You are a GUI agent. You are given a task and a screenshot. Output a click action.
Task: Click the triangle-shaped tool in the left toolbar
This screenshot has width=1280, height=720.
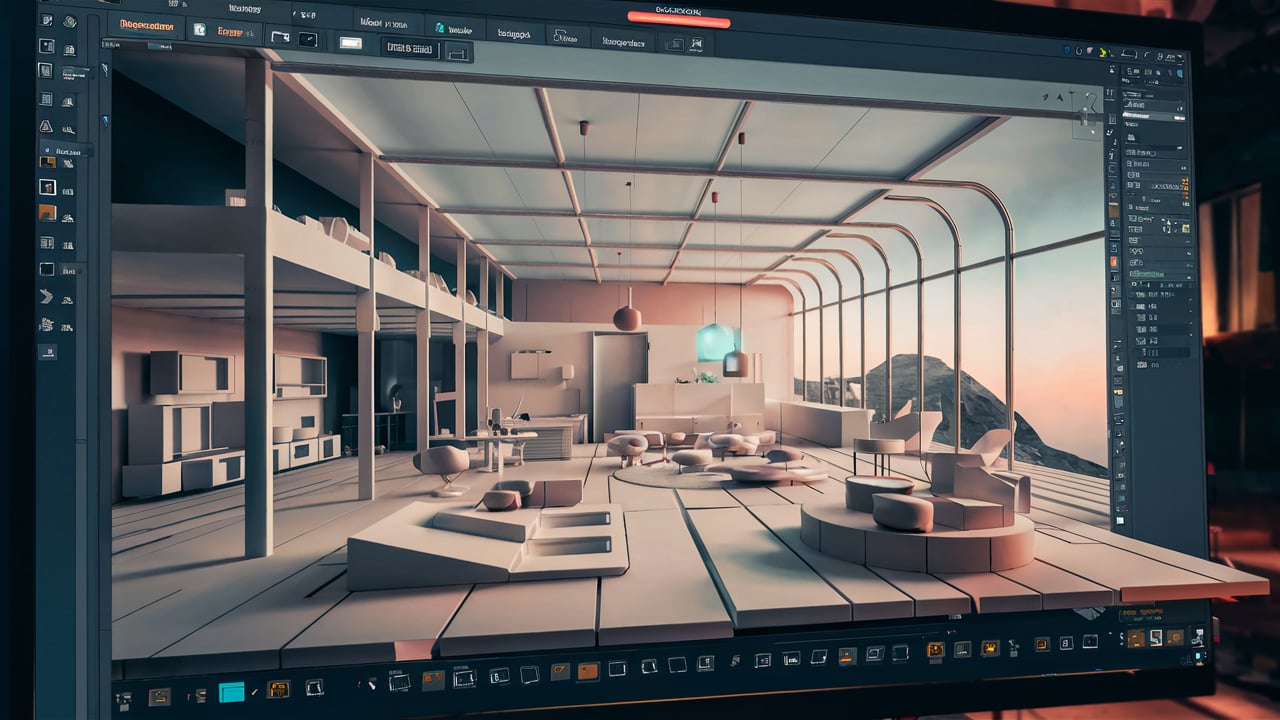point(46,127)
